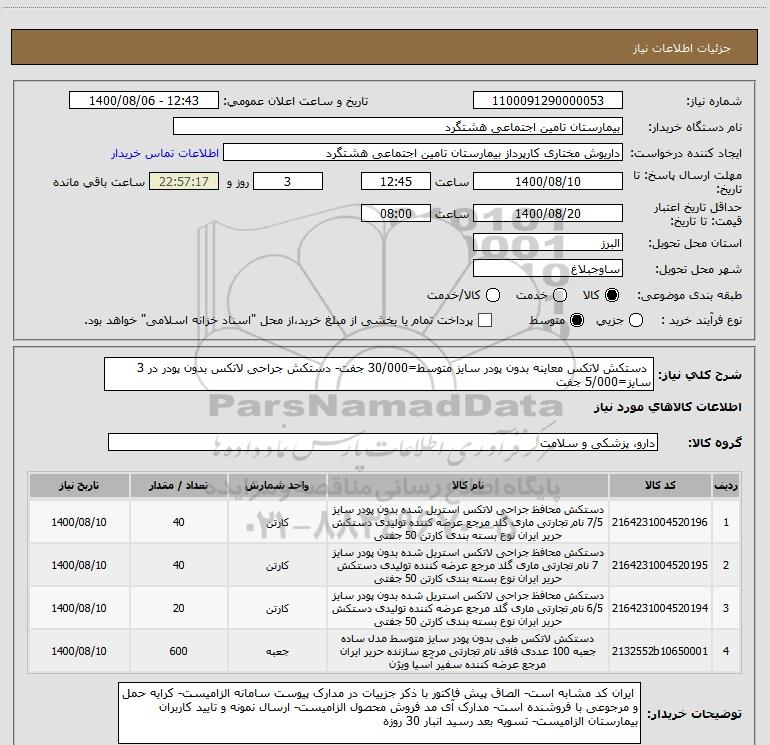Choose the متوسط purchase type radio
770x745 pixels.
[577, 320]
